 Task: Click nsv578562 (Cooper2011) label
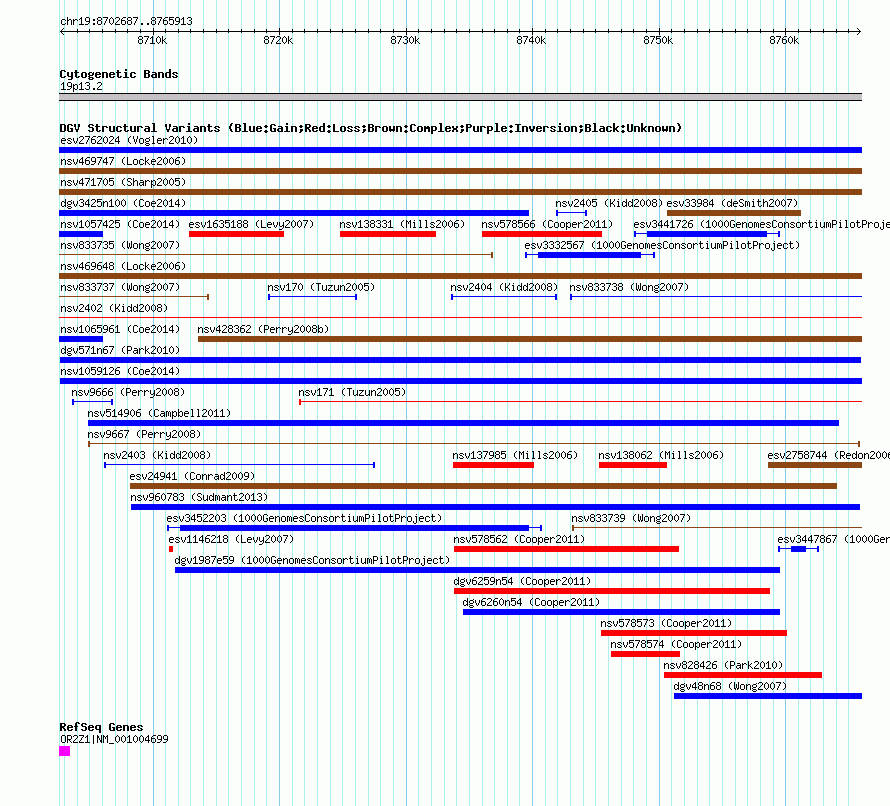coord(519,539)
